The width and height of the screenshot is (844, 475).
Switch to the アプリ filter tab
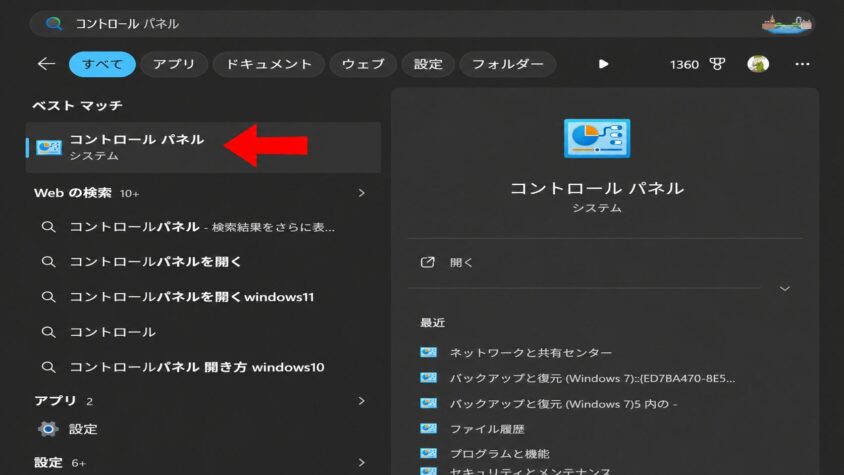pyautogui.click(x=174, y=64)
